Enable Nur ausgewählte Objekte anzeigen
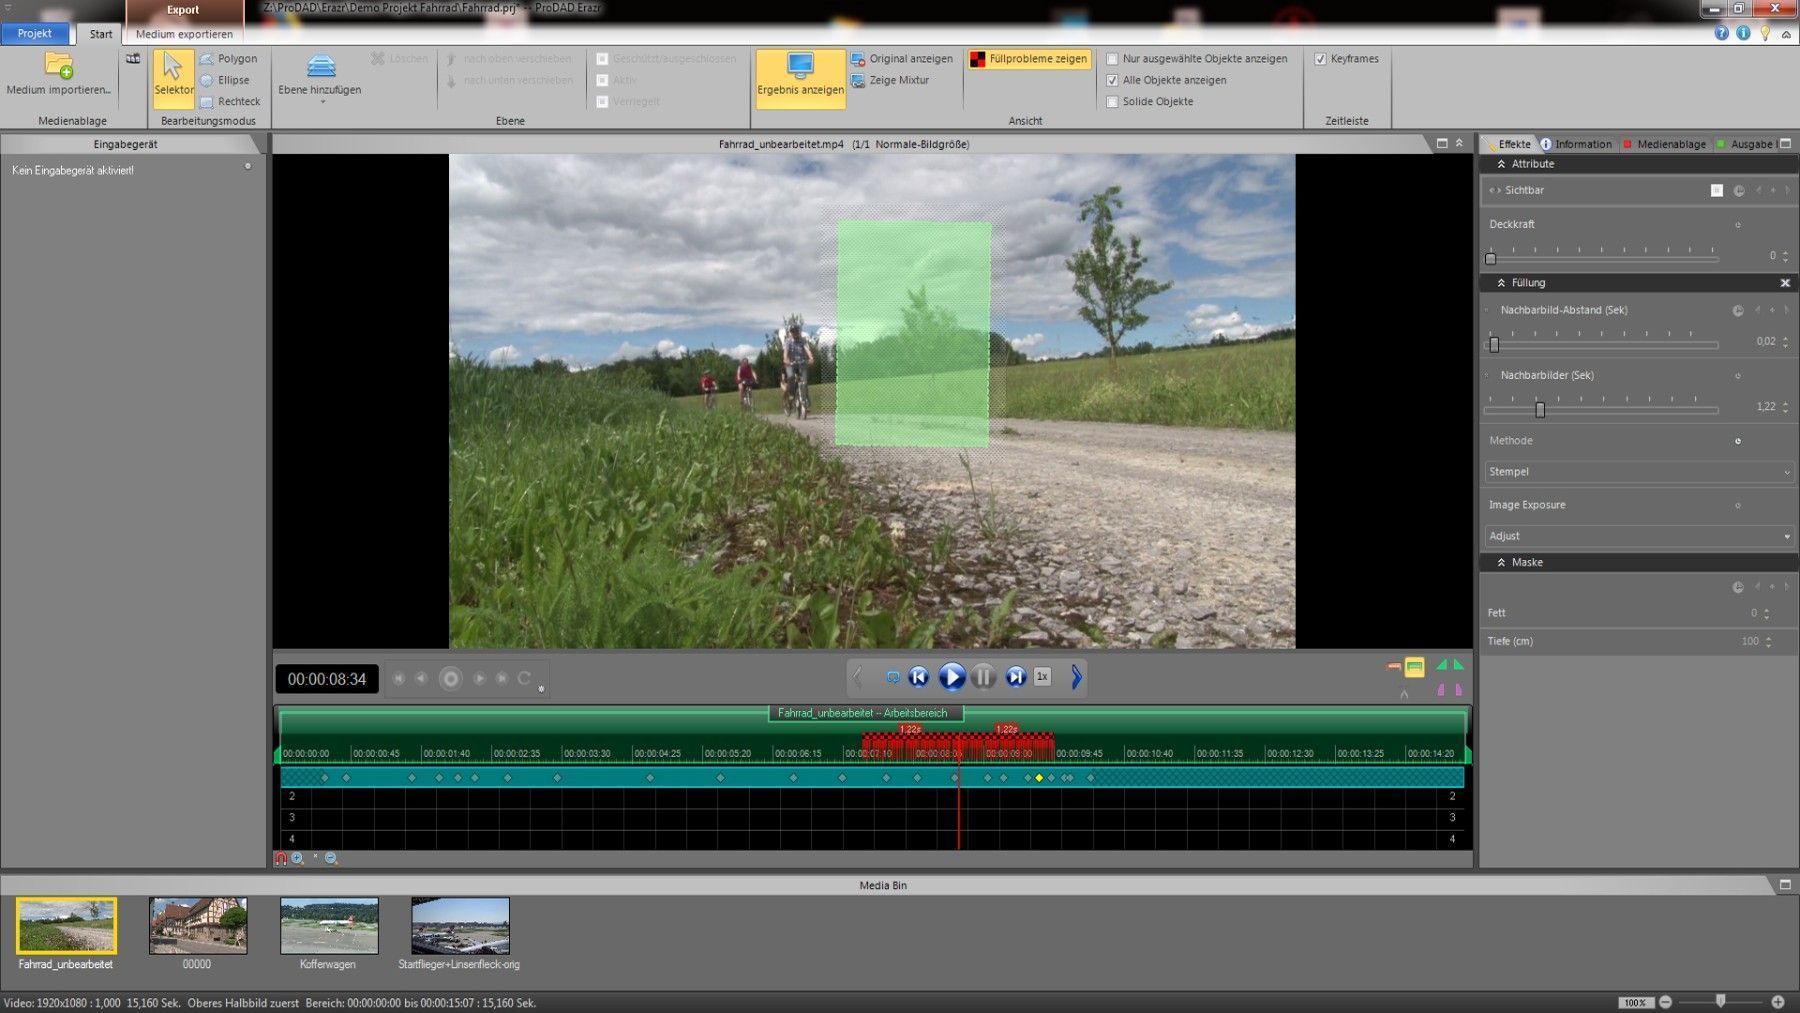Screen dimensions: 1800x1013 click(1112, 59)
